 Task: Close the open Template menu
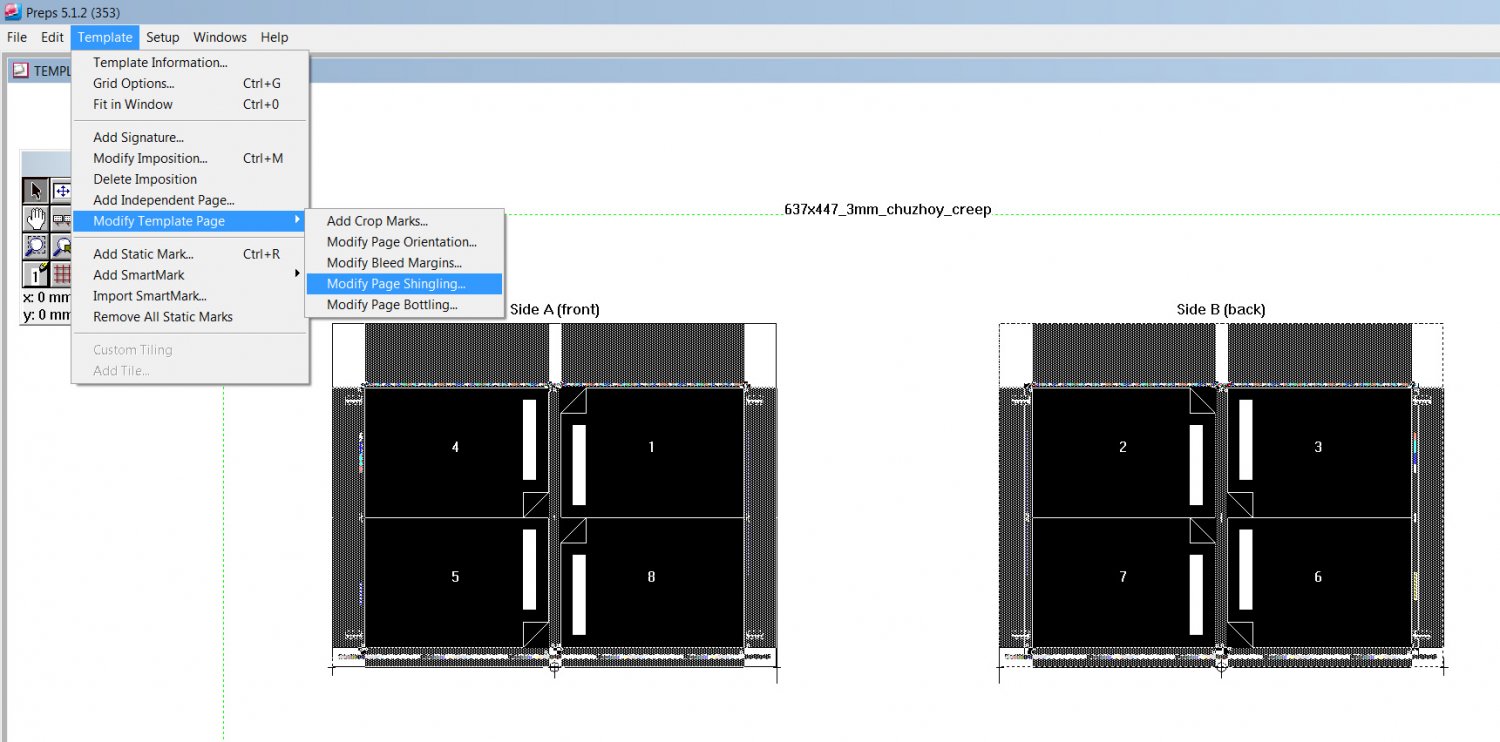[105, 37]
